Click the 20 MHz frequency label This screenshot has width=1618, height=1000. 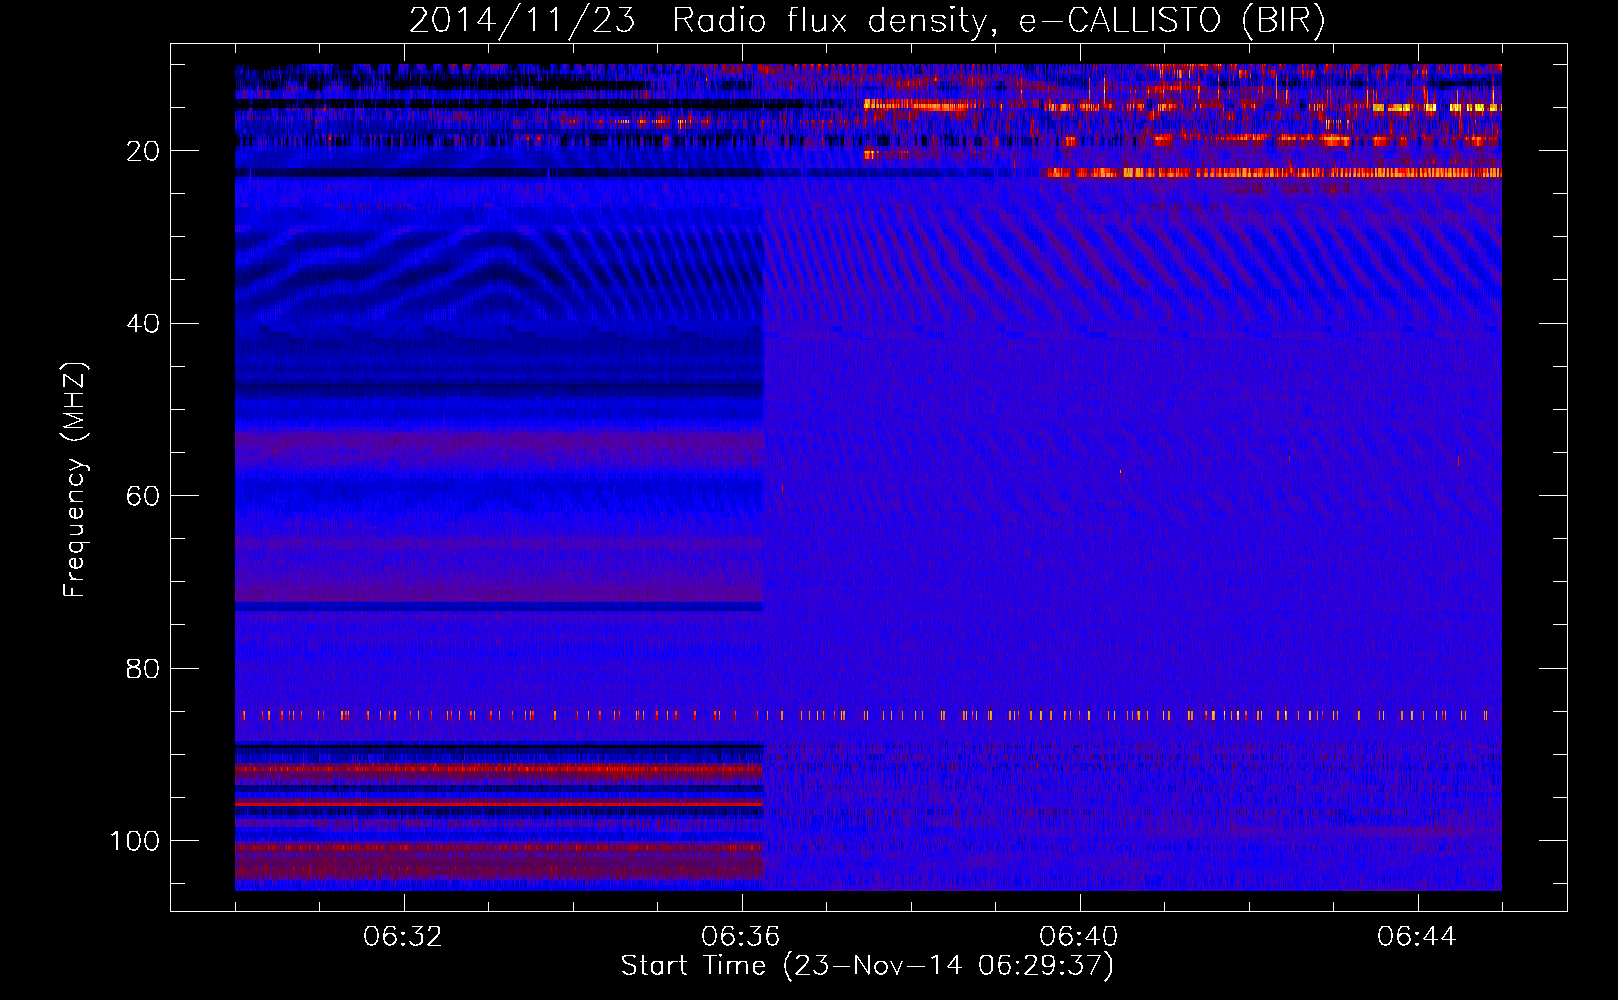point(143,151)
